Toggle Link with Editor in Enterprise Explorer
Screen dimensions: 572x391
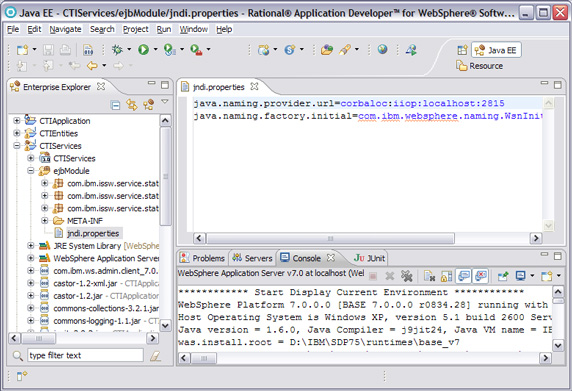[132, 105]
